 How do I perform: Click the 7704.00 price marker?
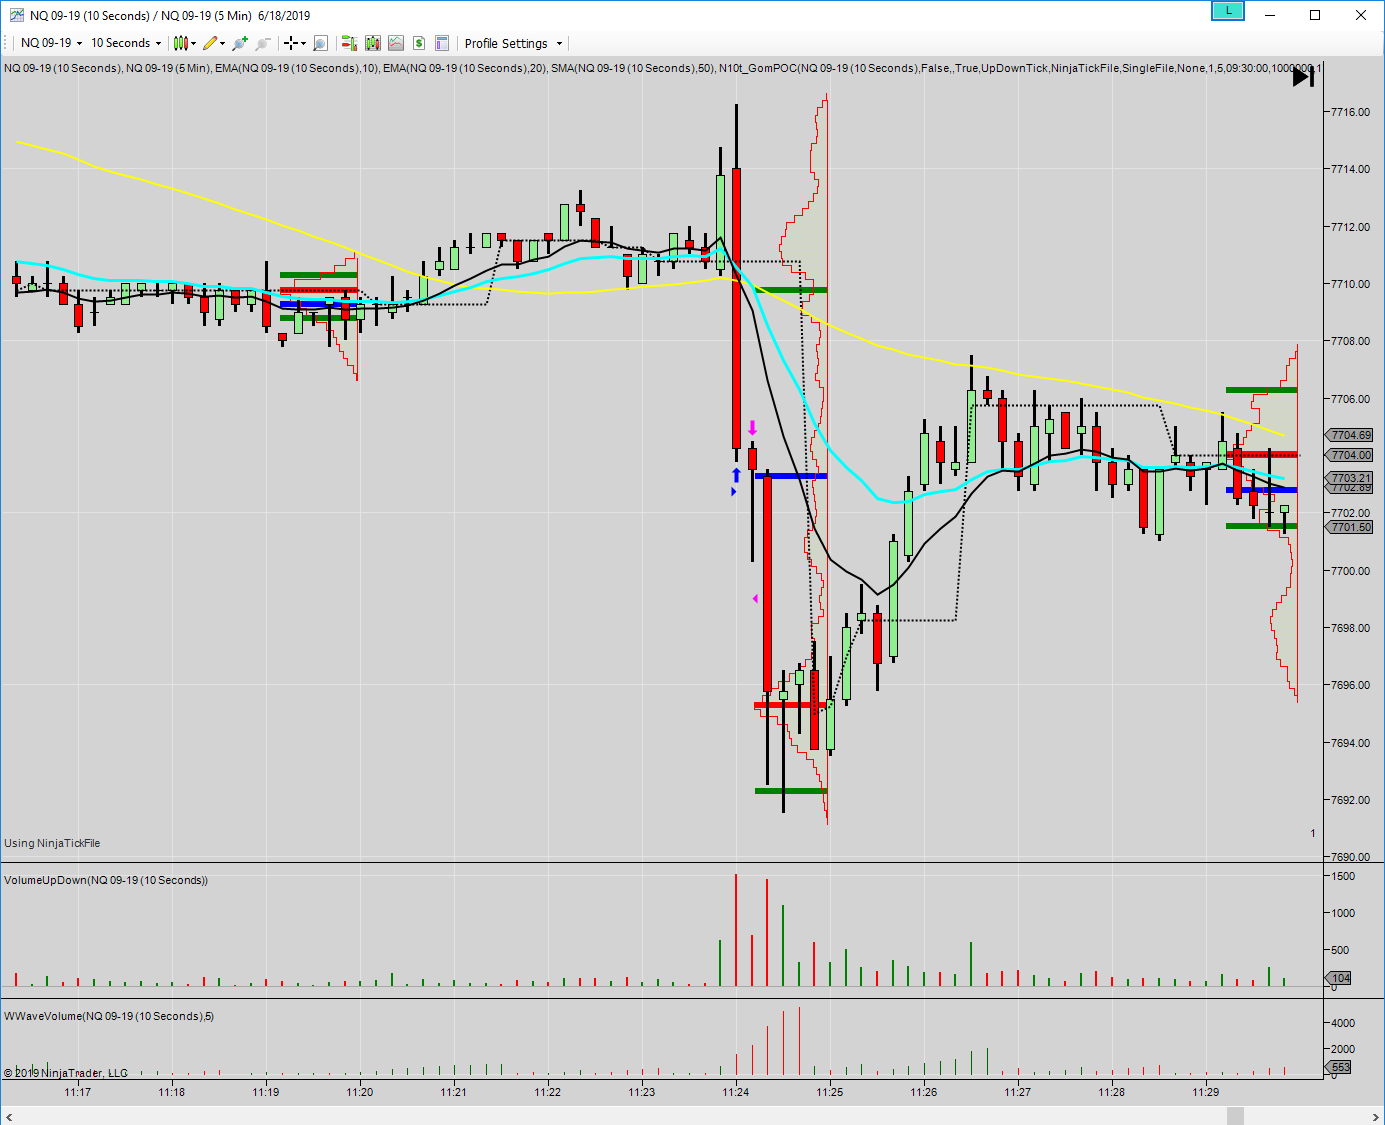1351,455
